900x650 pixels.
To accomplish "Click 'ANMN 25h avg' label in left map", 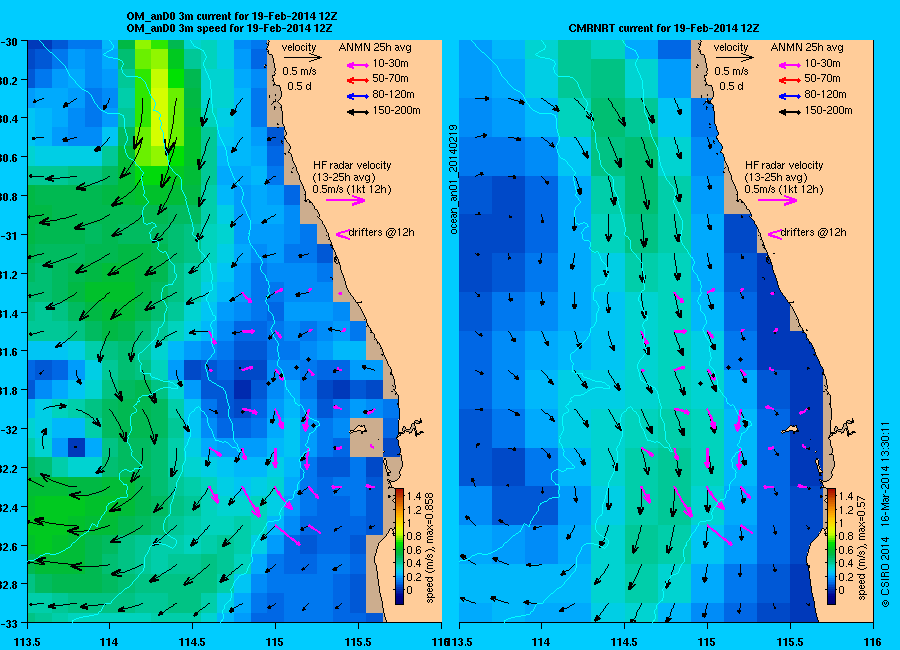I will (375, 48).
